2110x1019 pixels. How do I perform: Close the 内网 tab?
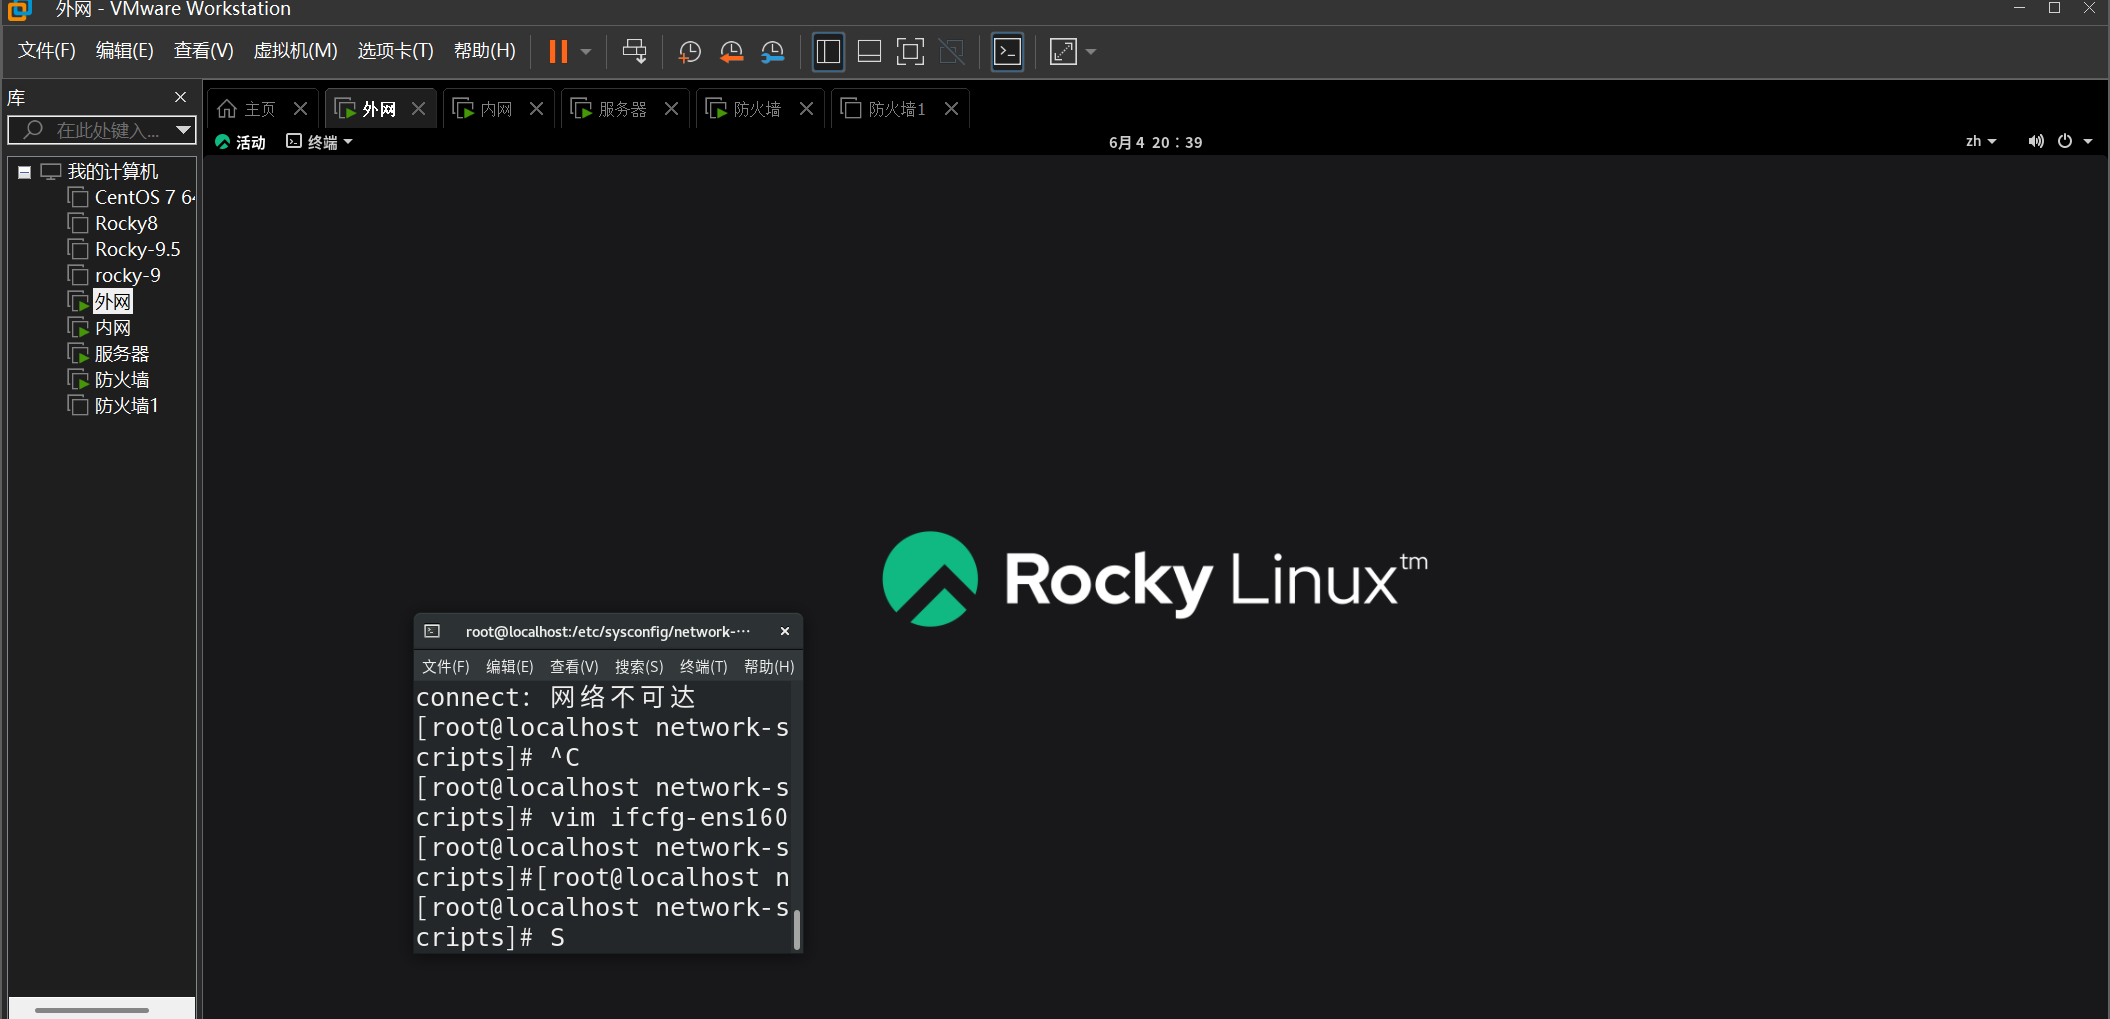[537, 108]
